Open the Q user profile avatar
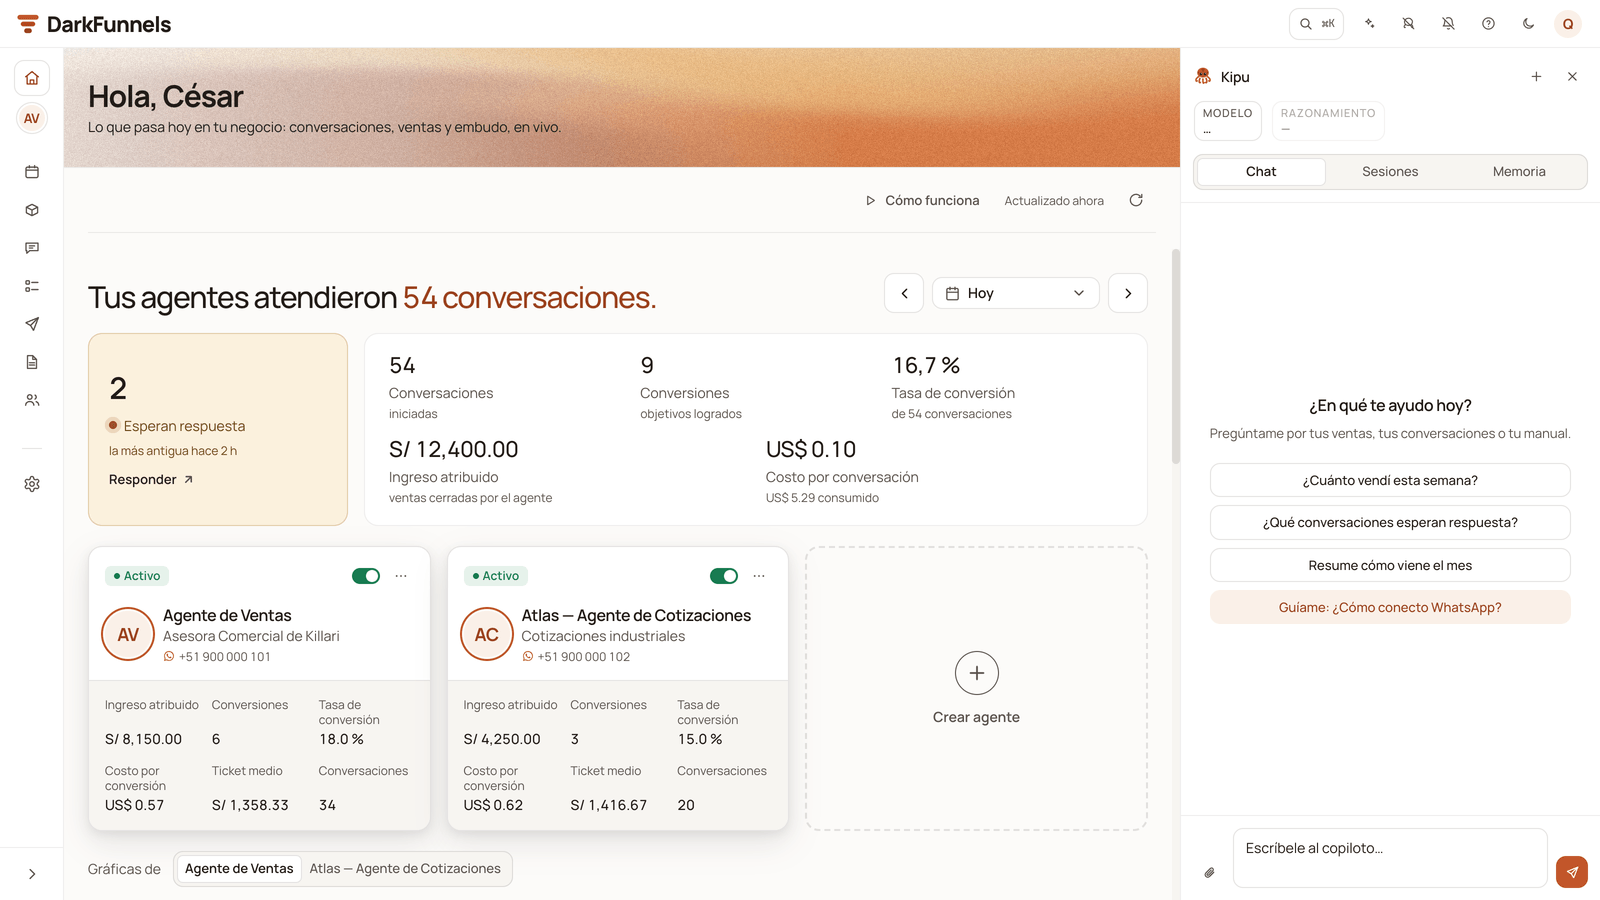The height and width of the screenshot is (900, 1600). [1568, 24]
